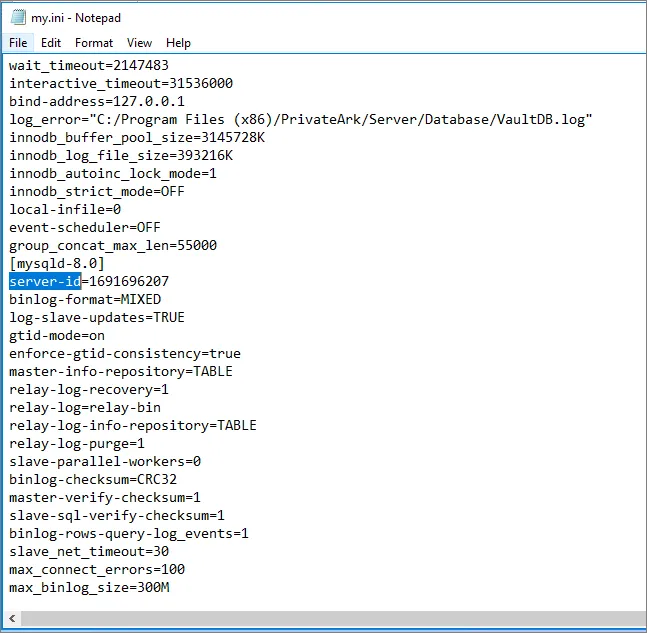Image resolution: width=647 pixels, height=633 pixels.
Task: Click the max_binlog_size=300M line
Action: tap(89, 587)
